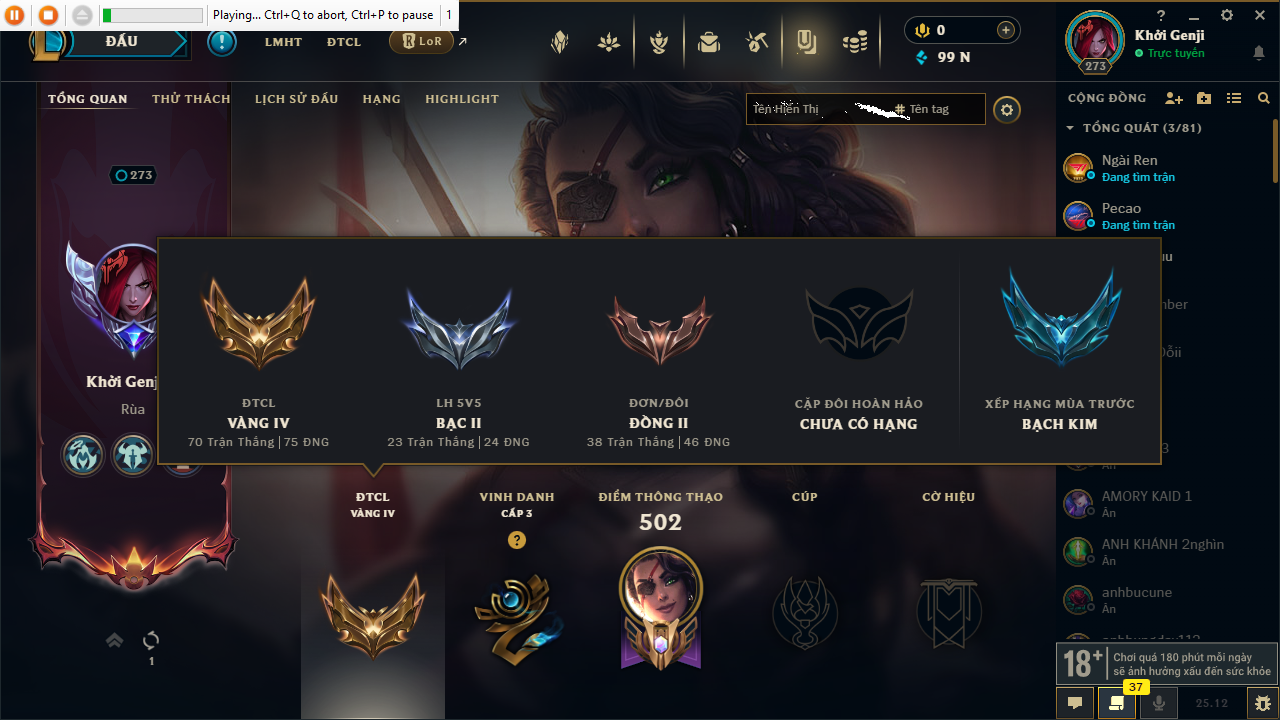This screenshot has height=720, width=1280.
Task: Collapse the TỔNG QUÁT friends group
Action: [1070, 128]
